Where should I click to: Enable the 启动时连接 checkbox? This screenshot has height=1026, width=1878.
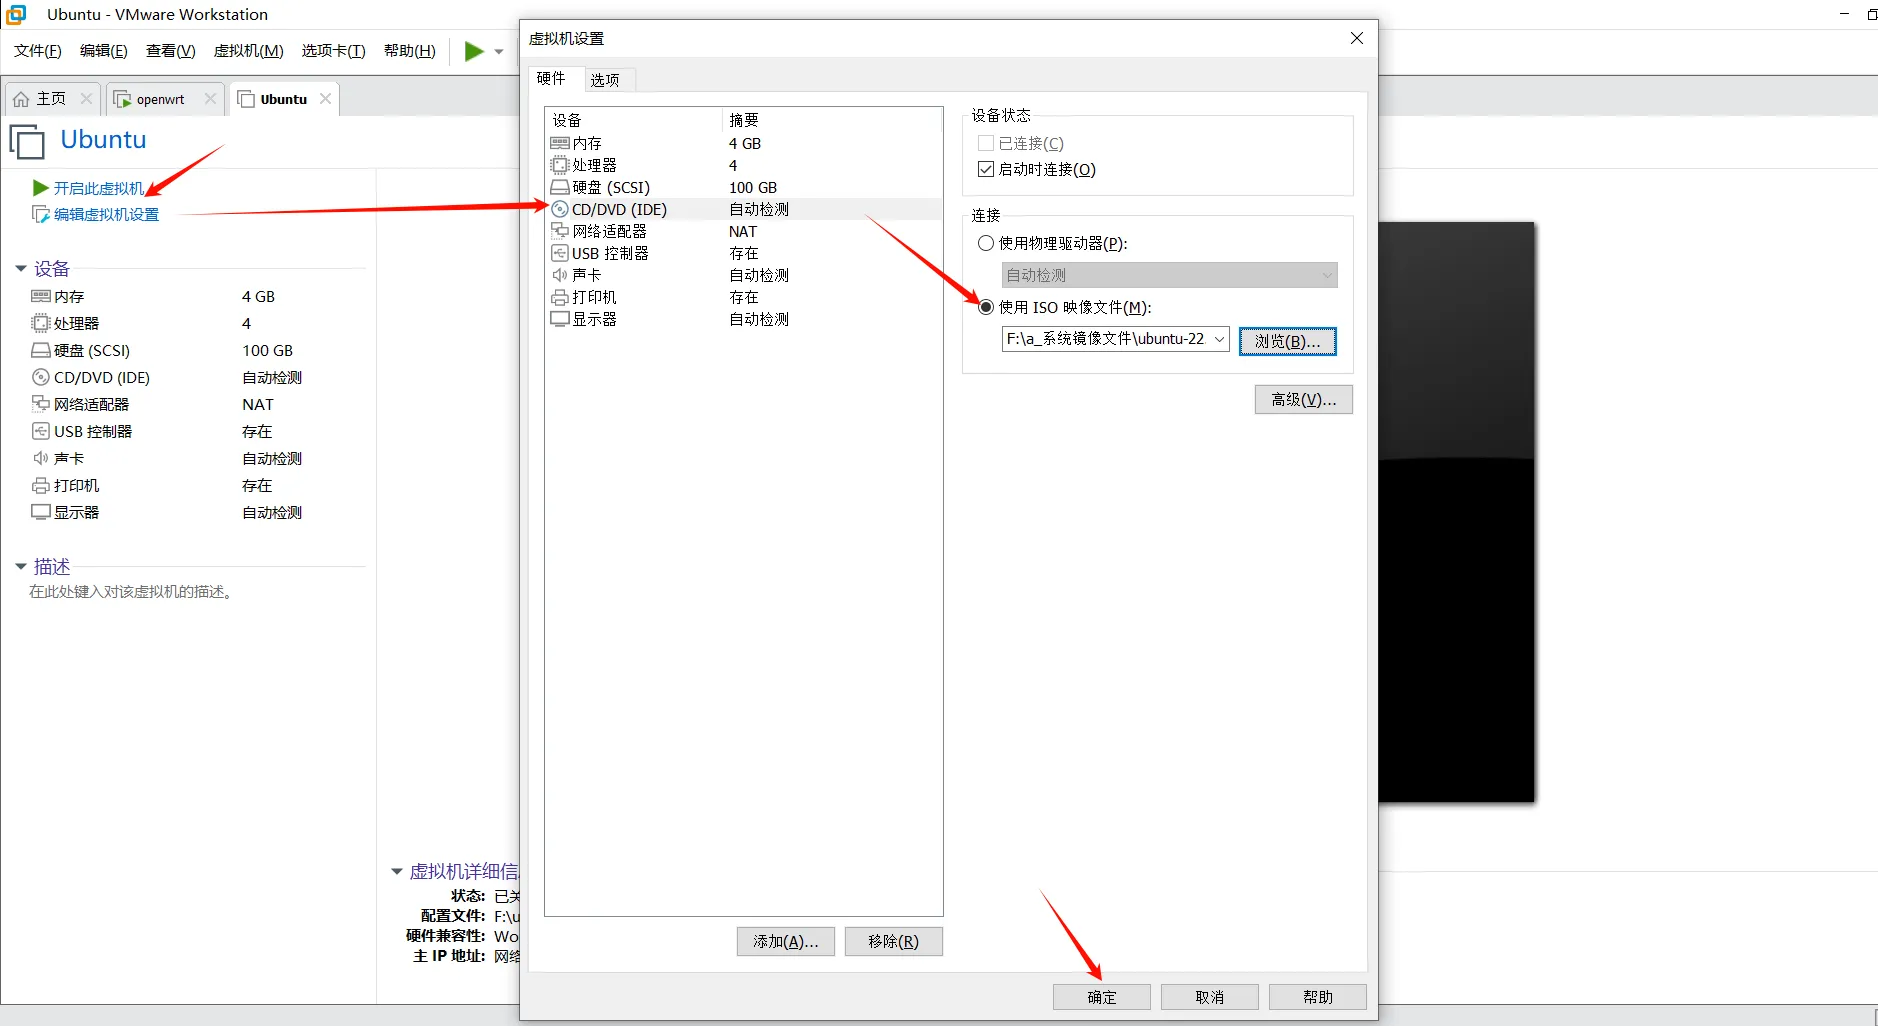(984, 169)
